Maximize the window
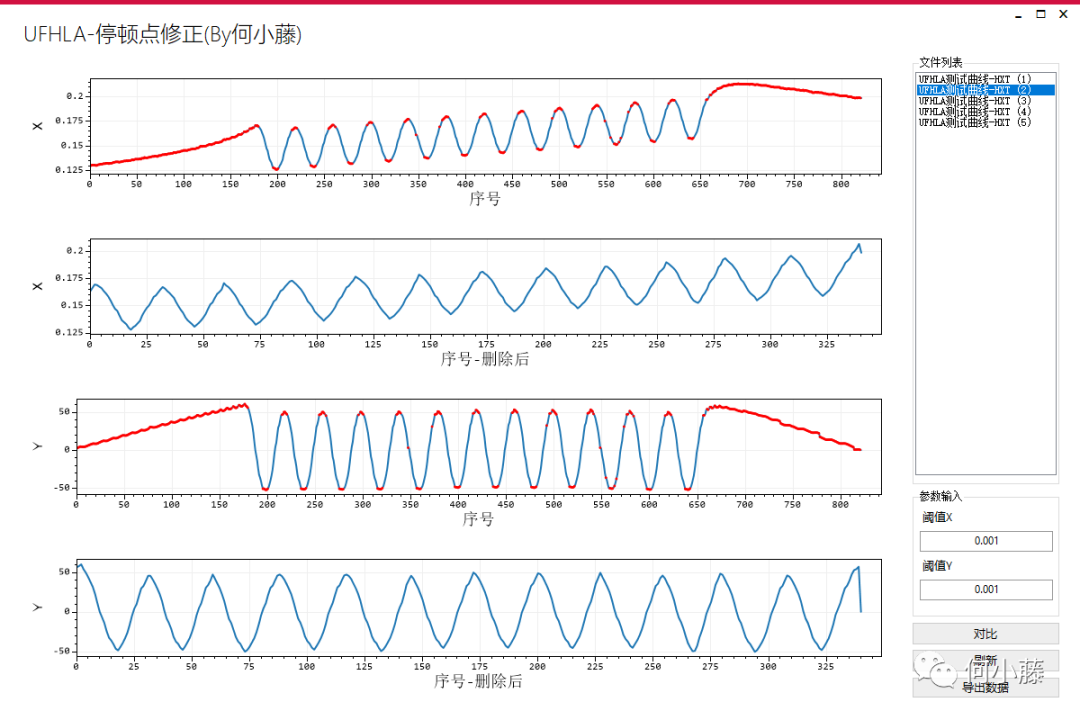1080x720 pixels. click(1041, 14)
